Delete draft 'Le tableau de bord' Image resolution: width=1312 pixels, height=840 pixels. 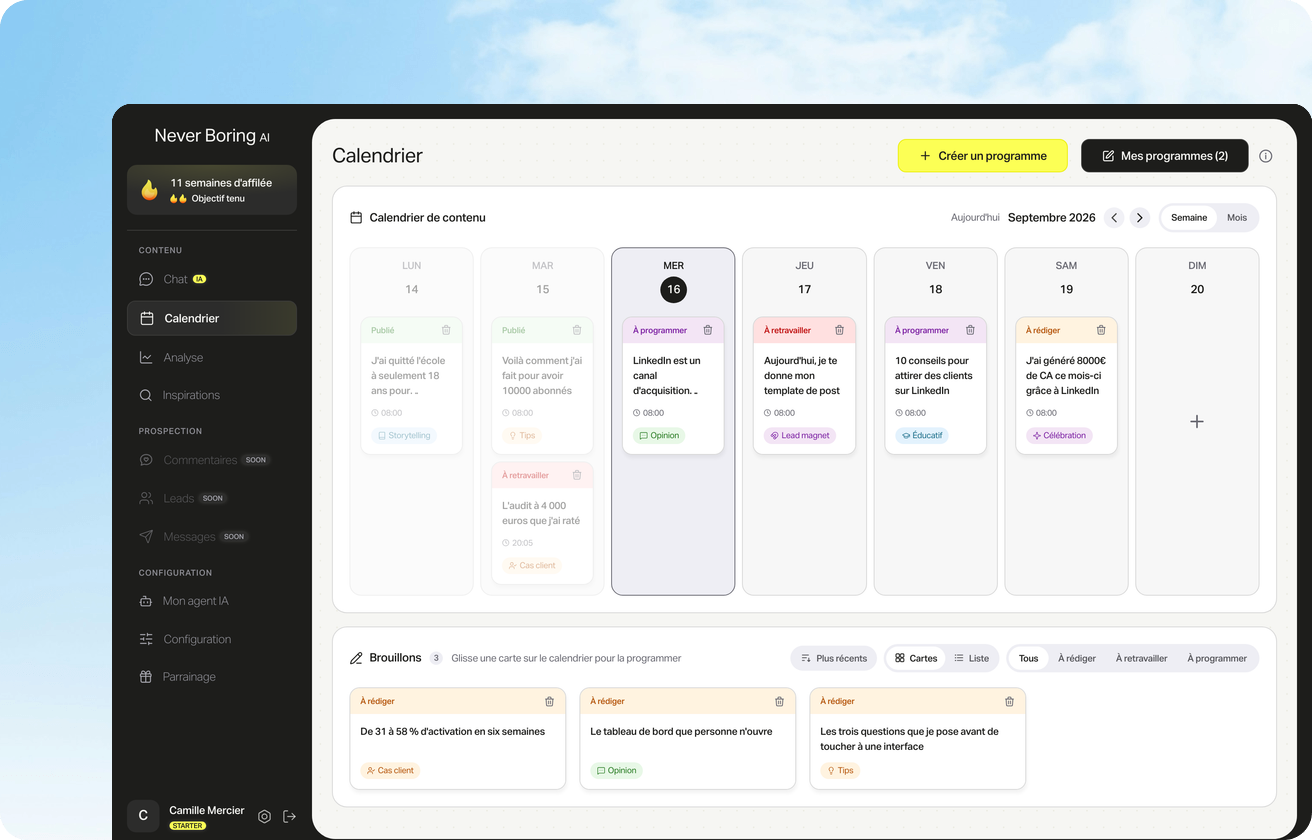pos(779,701)
